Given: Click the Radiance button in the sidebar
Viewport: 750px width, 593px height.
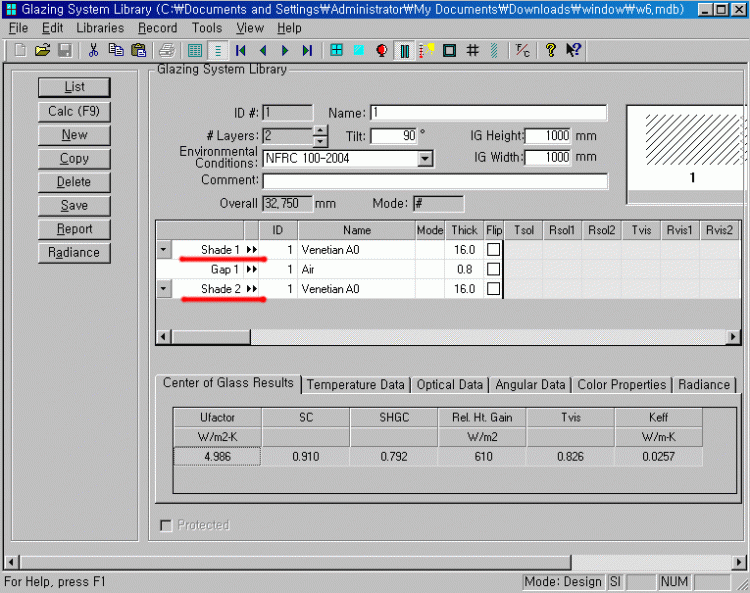Looking at the screenshot, I should click(74, 252).
